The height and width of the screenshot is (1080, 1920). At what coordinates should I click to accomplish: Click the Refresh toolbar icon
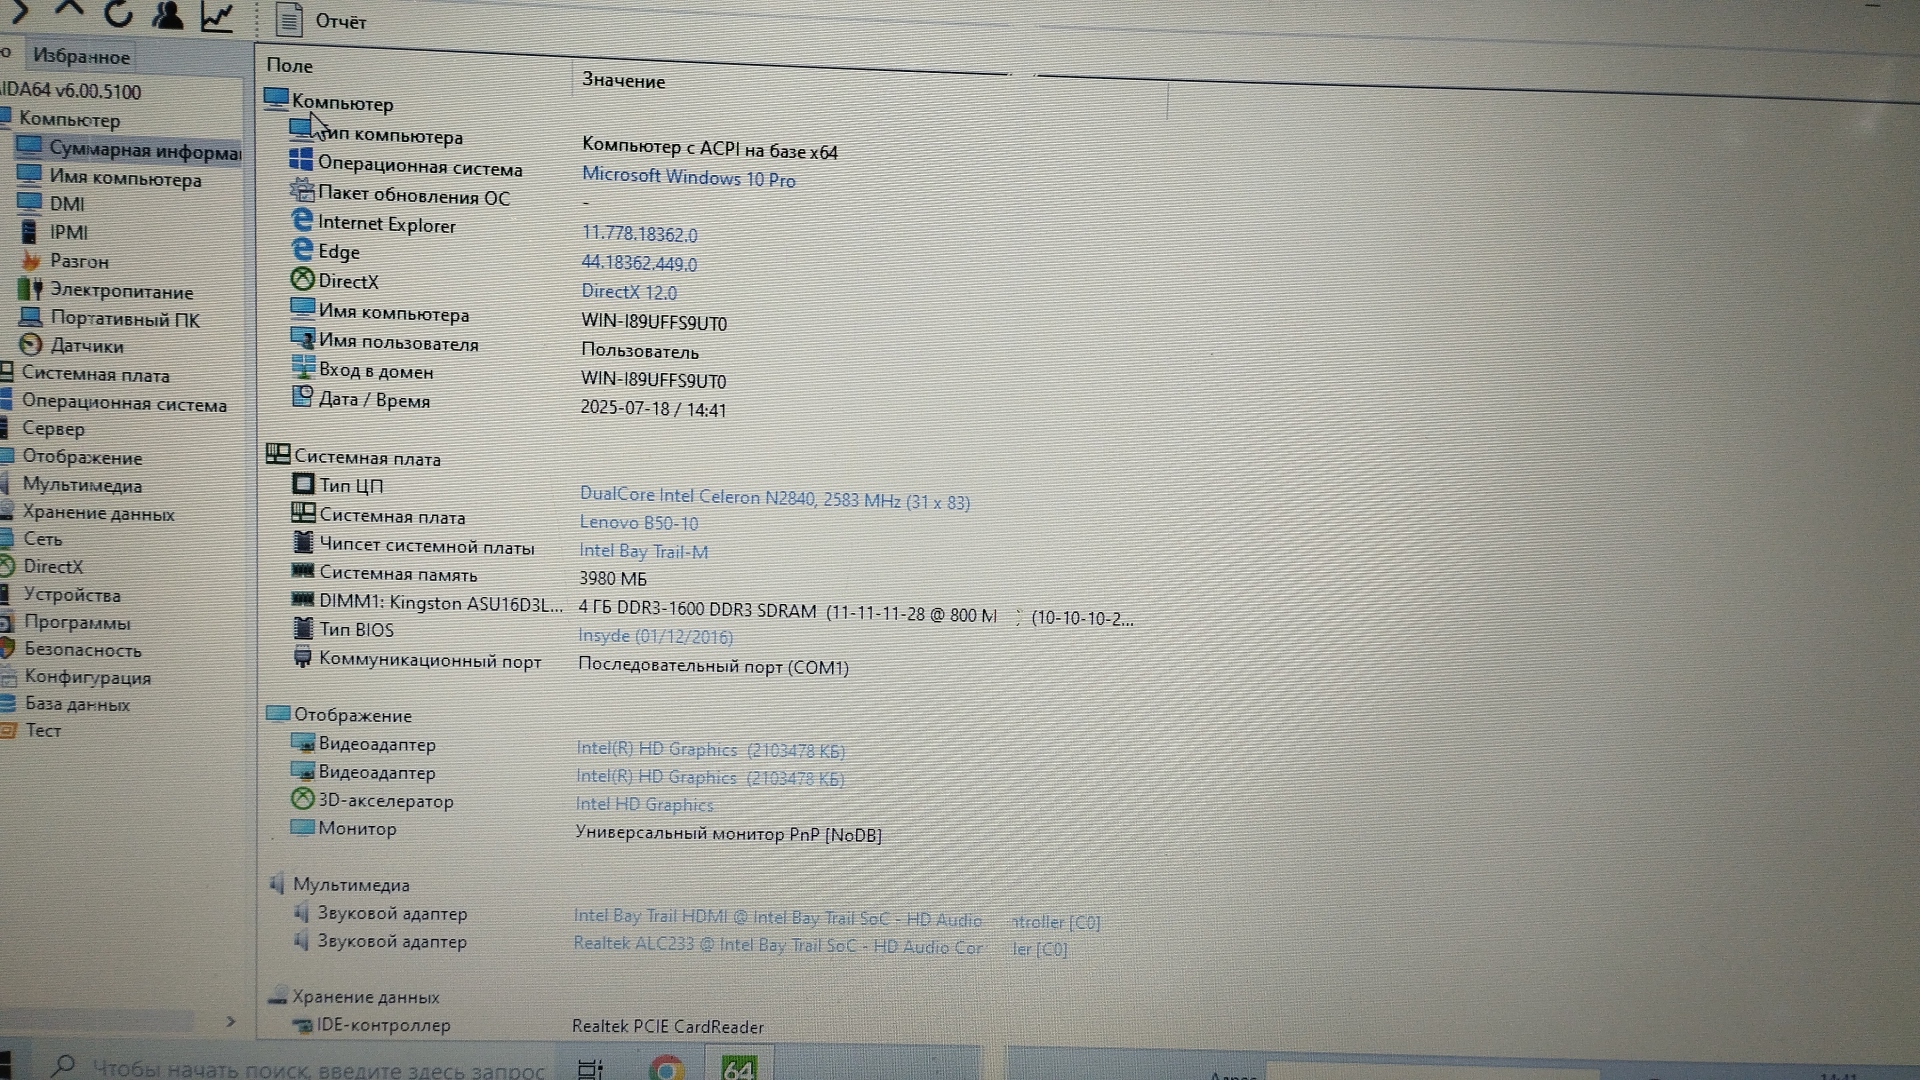pyautogui.click(x=118, y=13)
